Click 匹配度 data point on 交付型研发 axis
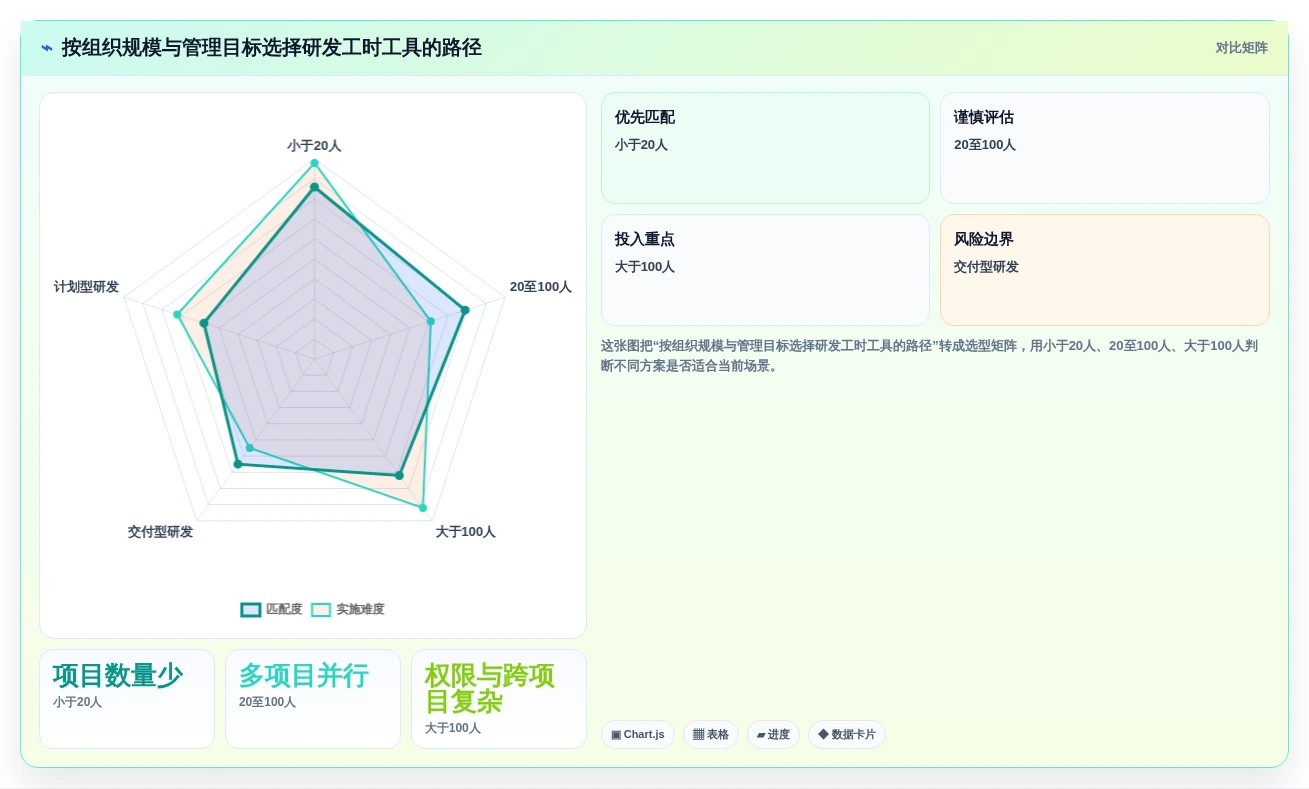1309x789 pixels. click(237, 464)
